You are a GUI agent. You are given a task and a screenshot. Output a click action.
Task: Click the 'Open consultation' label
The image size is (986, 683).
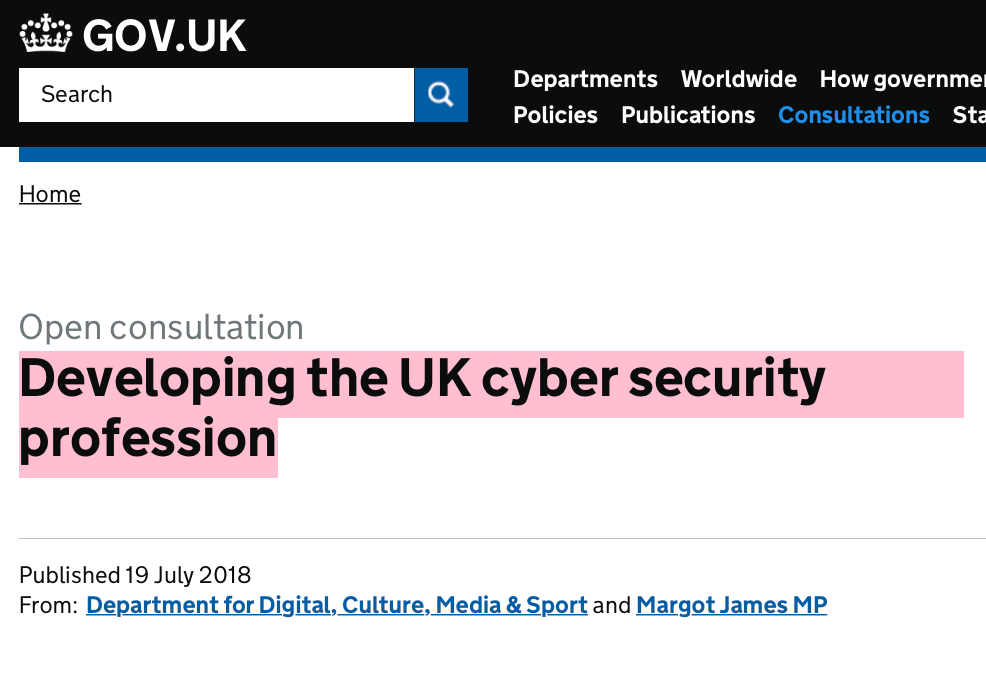click(x=161, y=327)
